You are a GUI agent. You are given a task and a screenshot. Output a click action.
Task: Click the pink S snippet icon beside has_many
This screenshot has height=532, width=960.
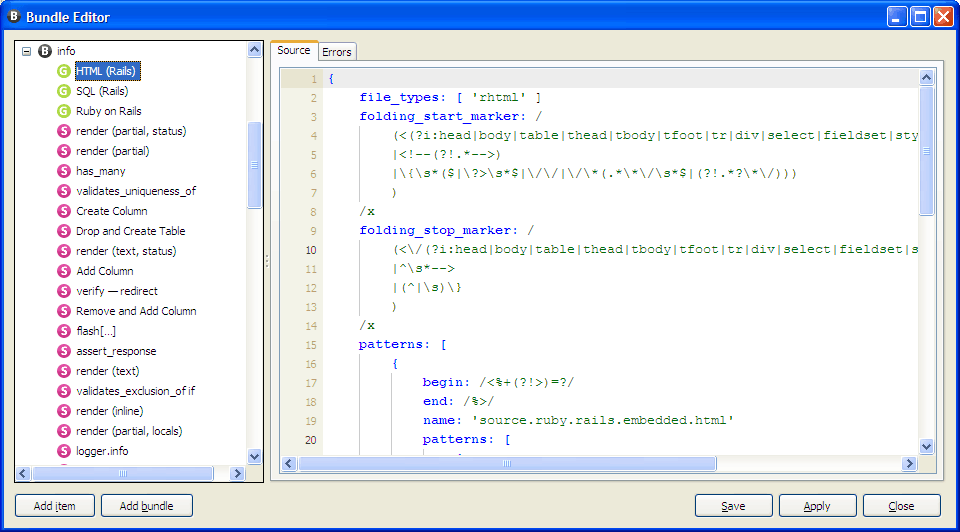(x=64, y=171)
